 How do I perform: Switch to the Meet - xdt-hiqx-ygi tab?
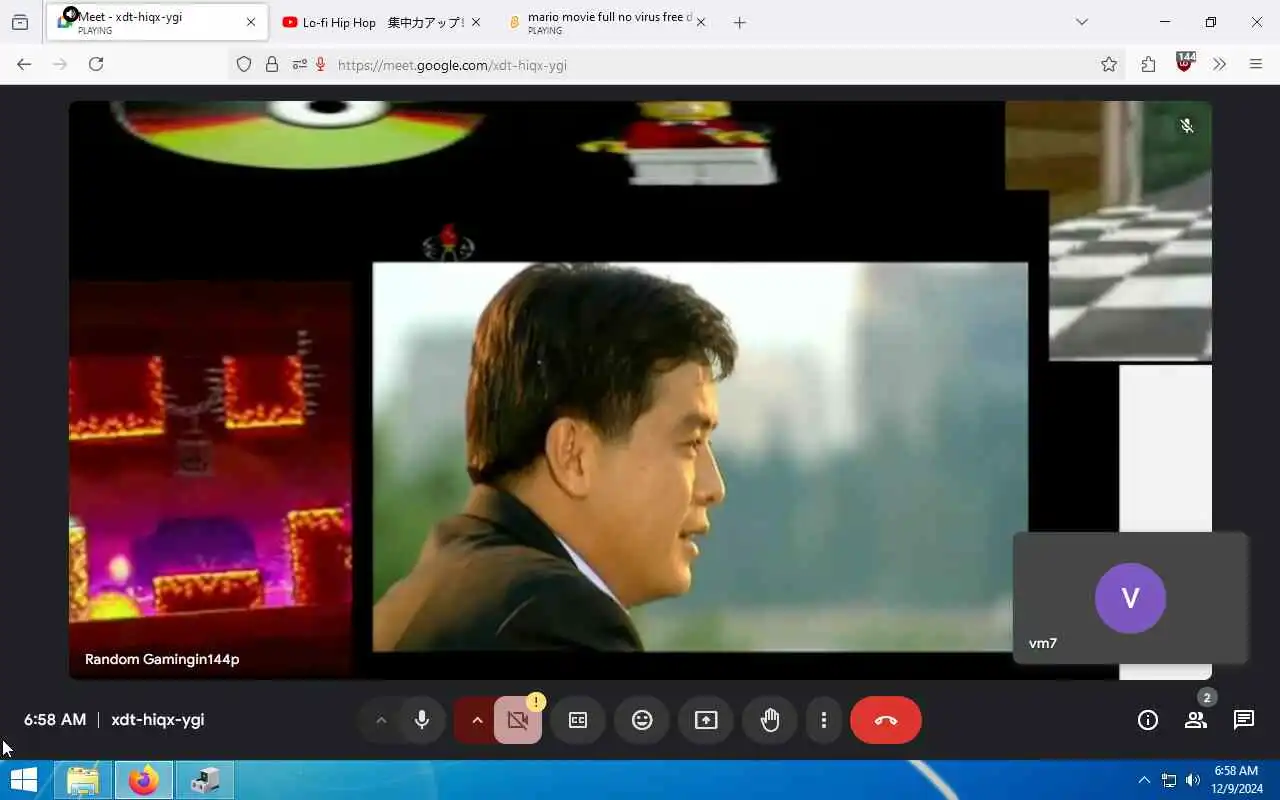coord(157,22)
